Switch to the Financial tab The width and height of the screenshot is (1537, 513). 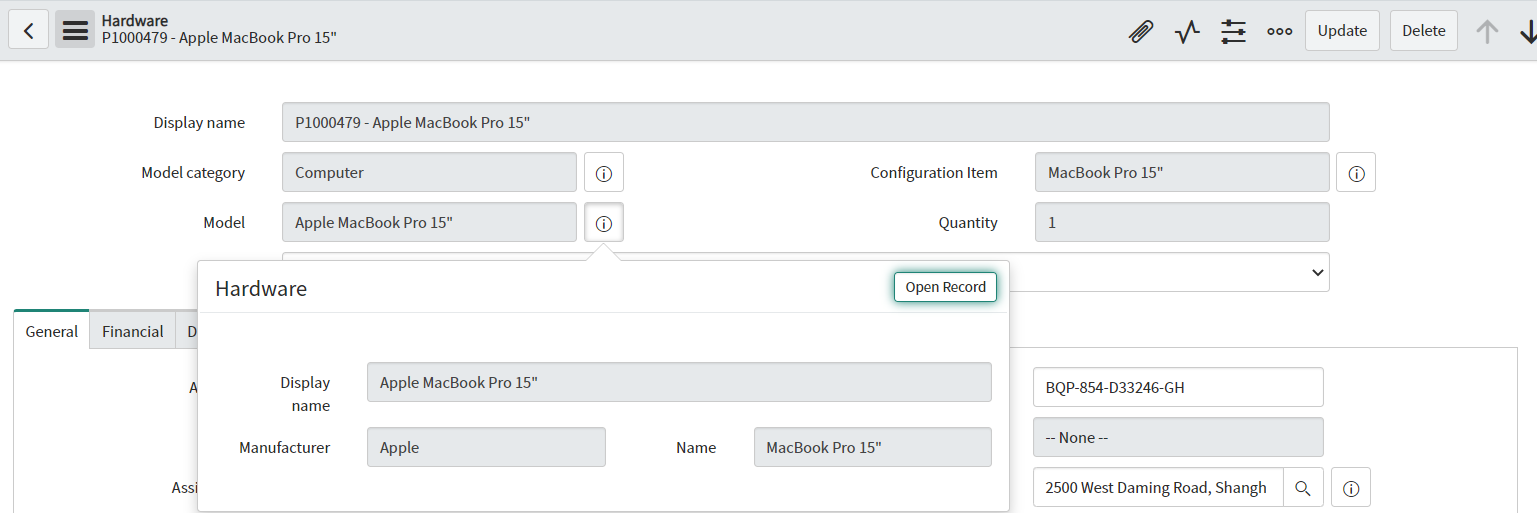(x=132, y=331)
